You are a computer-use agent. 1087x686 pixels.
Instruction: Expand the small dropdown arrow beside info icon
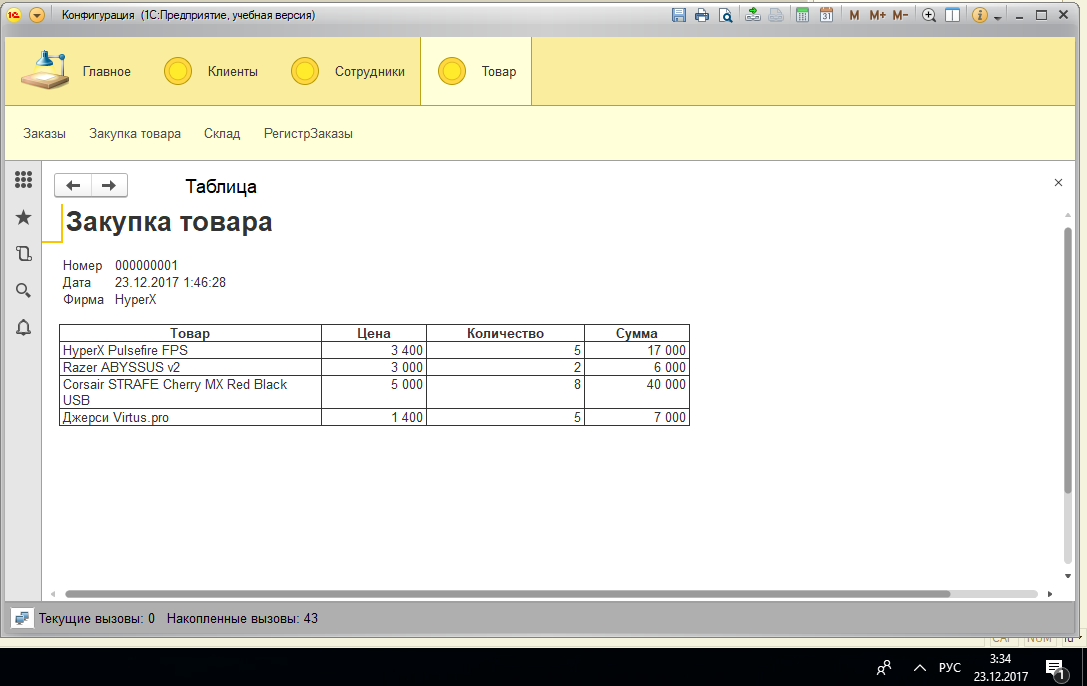[998, 17]
